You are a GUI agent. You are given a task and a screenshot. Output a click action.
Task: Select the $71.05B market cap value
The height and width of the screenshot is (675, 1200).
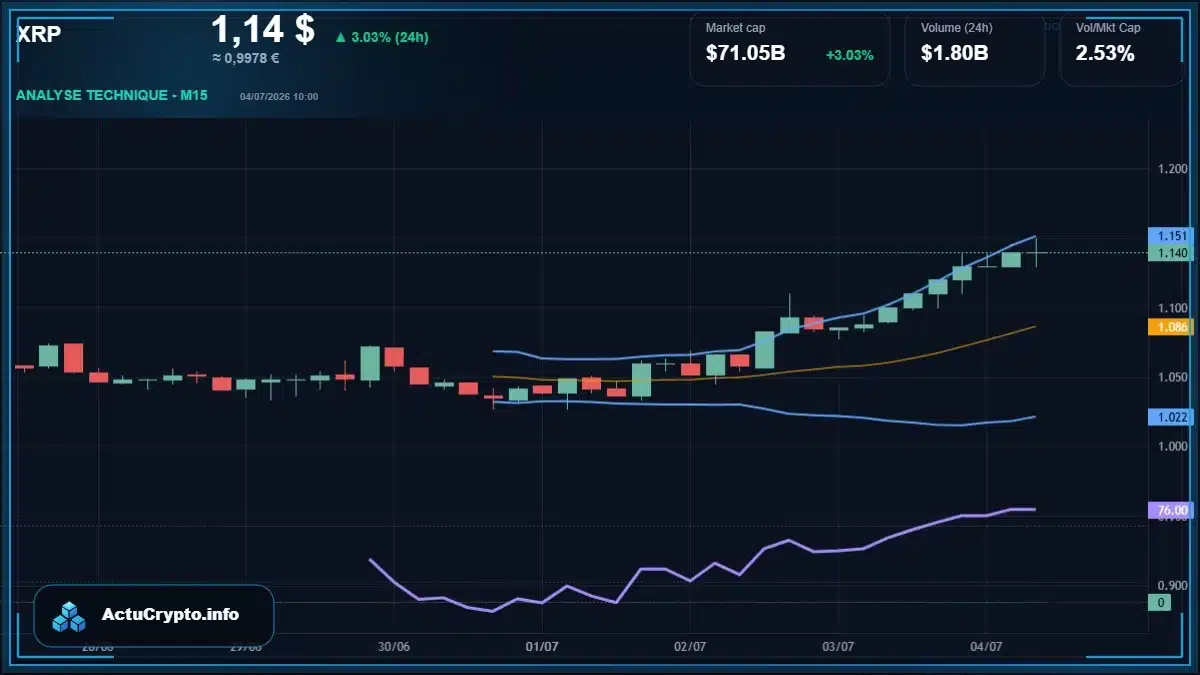tap(746, 54)
